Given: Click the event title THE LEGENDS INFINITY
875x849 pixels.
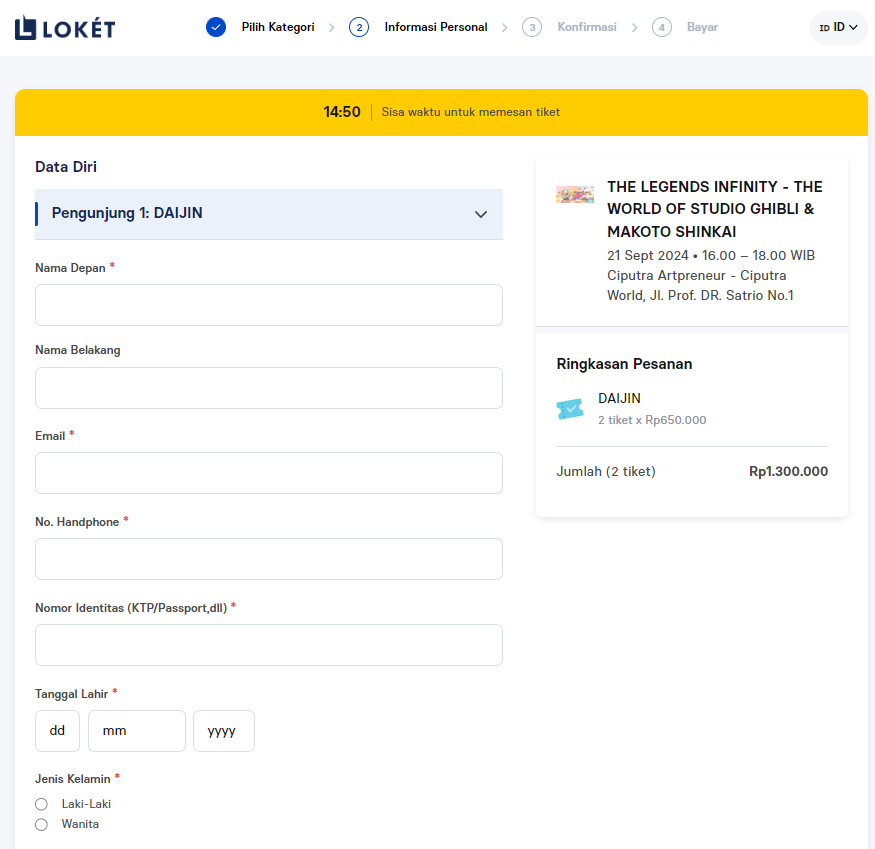Looking at the screenshot, I should (x=715, y=209).
